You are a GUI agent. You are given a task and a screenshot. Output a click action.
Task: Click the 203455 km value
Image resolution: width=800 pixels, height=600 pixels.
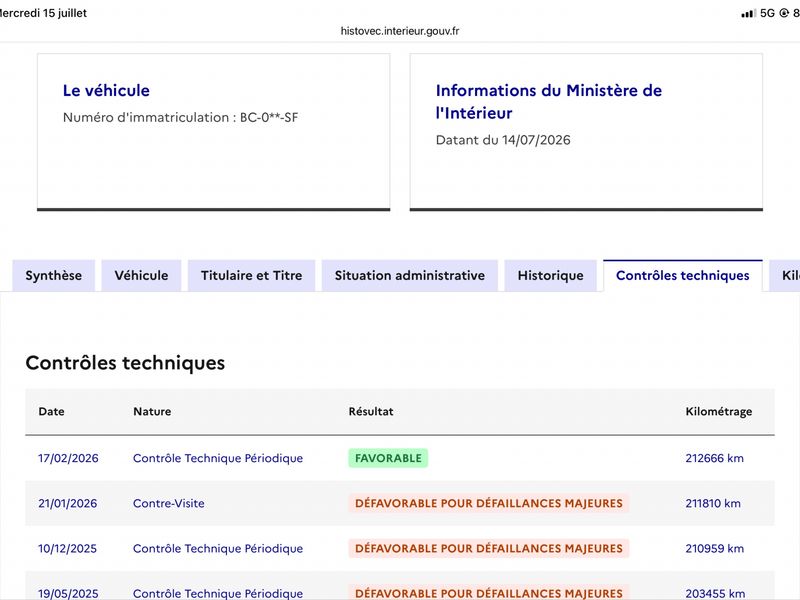(x=715, y=593)
